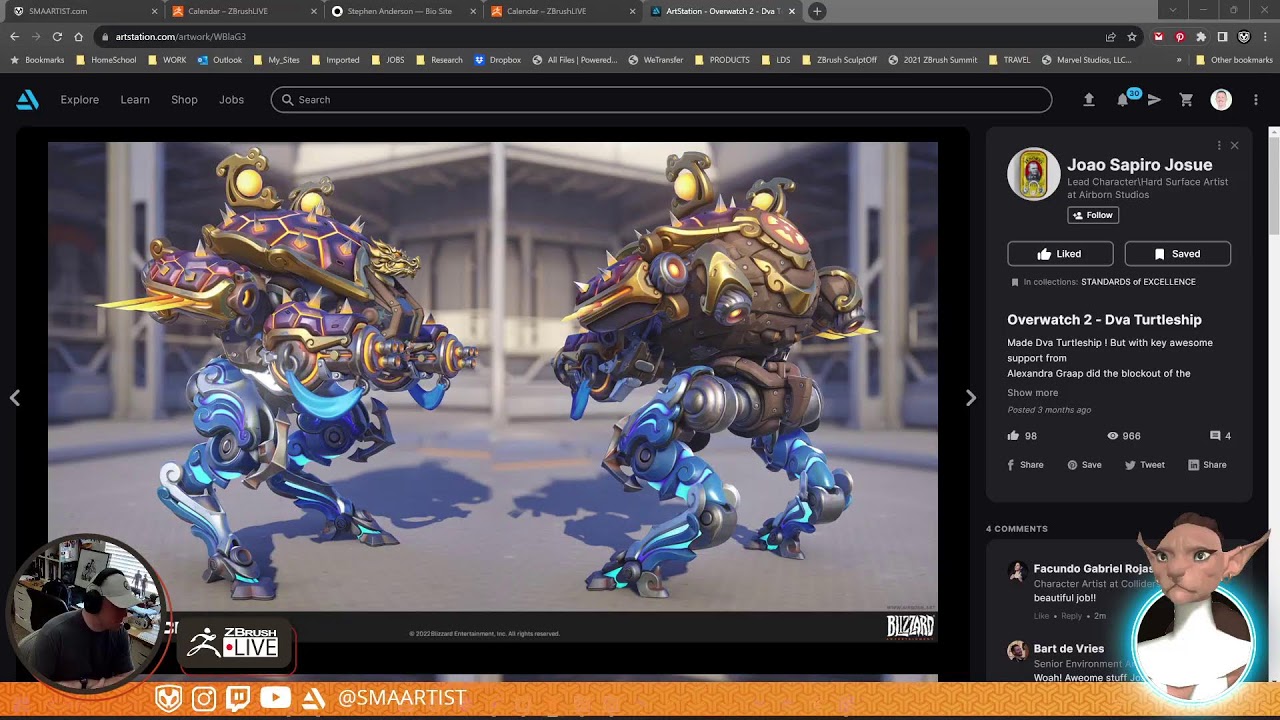
Task: Click the browser home icon
Action: [79, 37]
